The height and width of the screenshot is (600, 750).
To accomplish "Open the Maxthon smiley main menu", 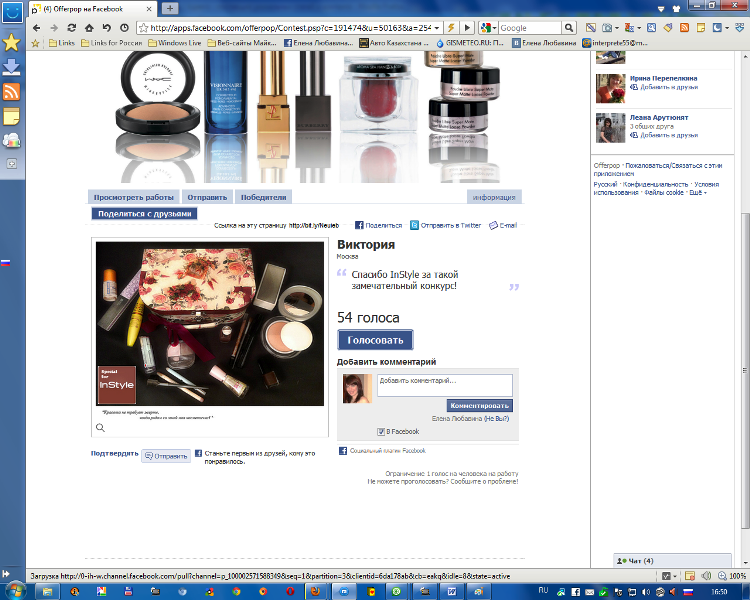I will pyautogui.click(x=12, y=12).
